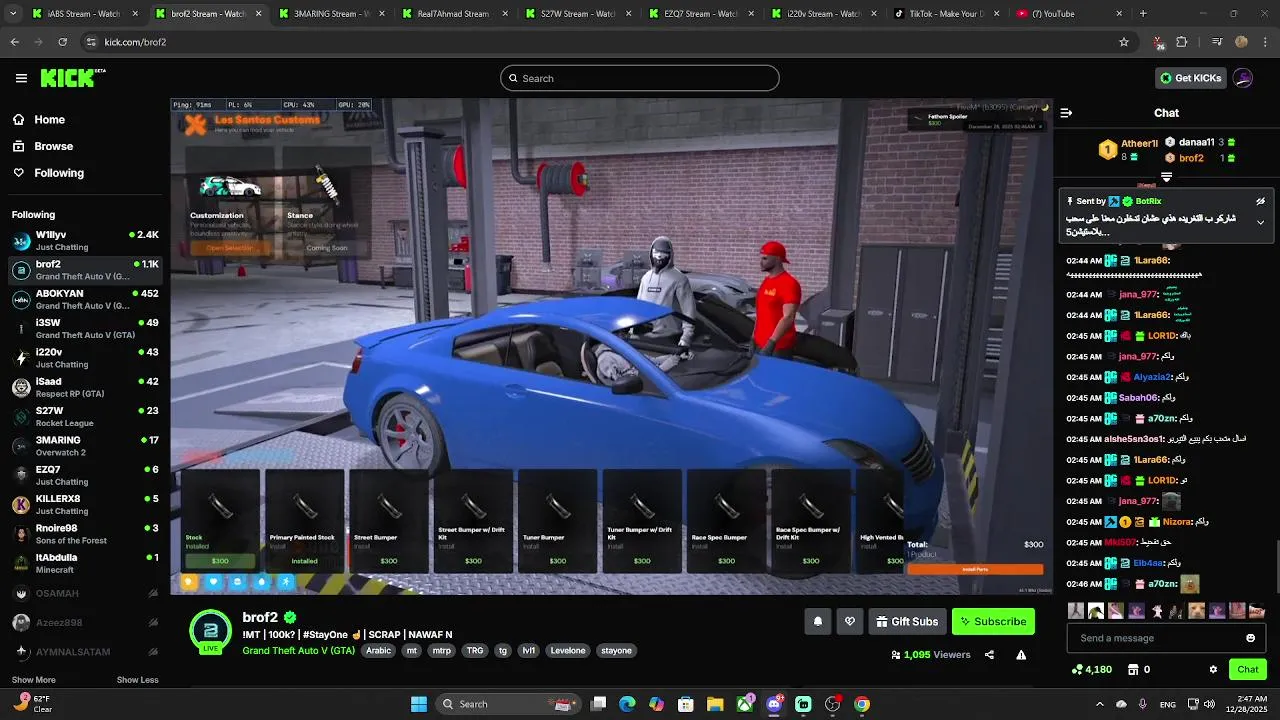The height and width of the screenshot is (720, 1280).
Task: Switch to the S27W Stream browser tab
Action: coord(575,14)
